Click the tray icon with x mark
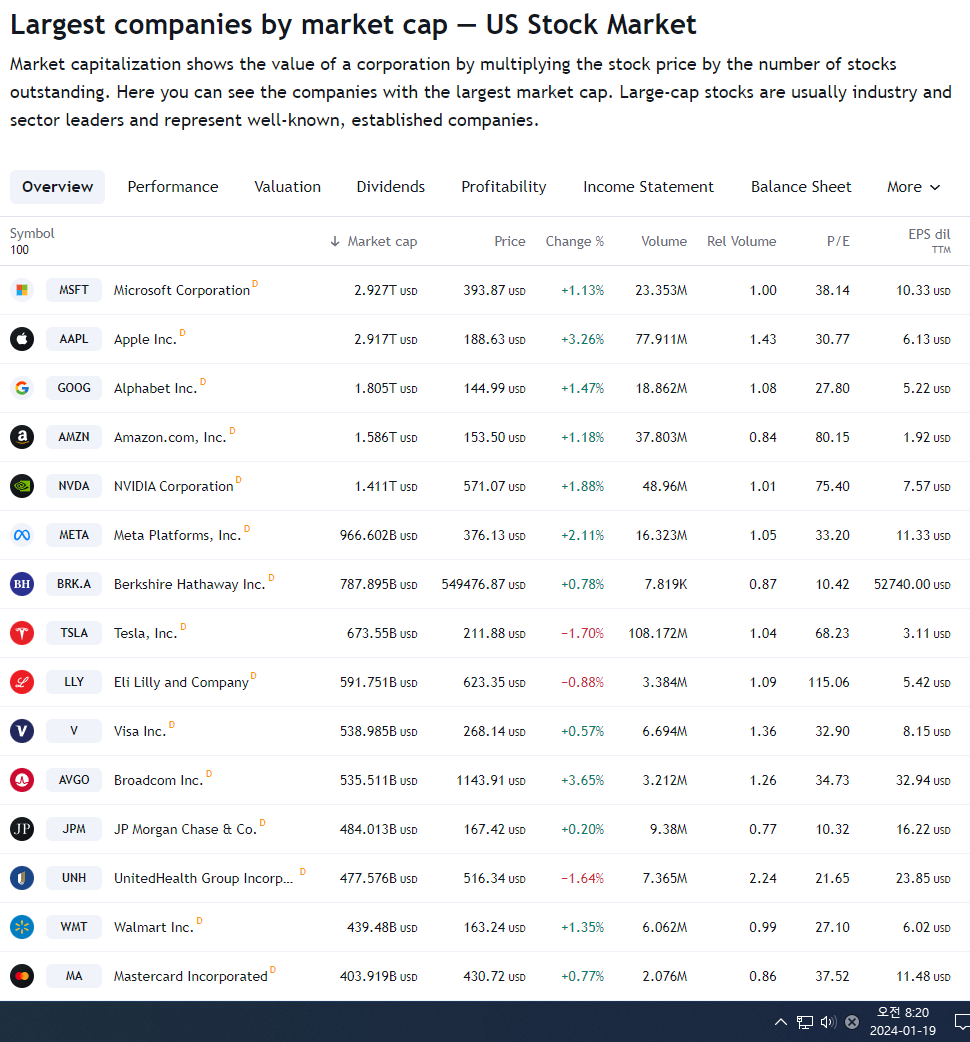 tap(852, 1022)
